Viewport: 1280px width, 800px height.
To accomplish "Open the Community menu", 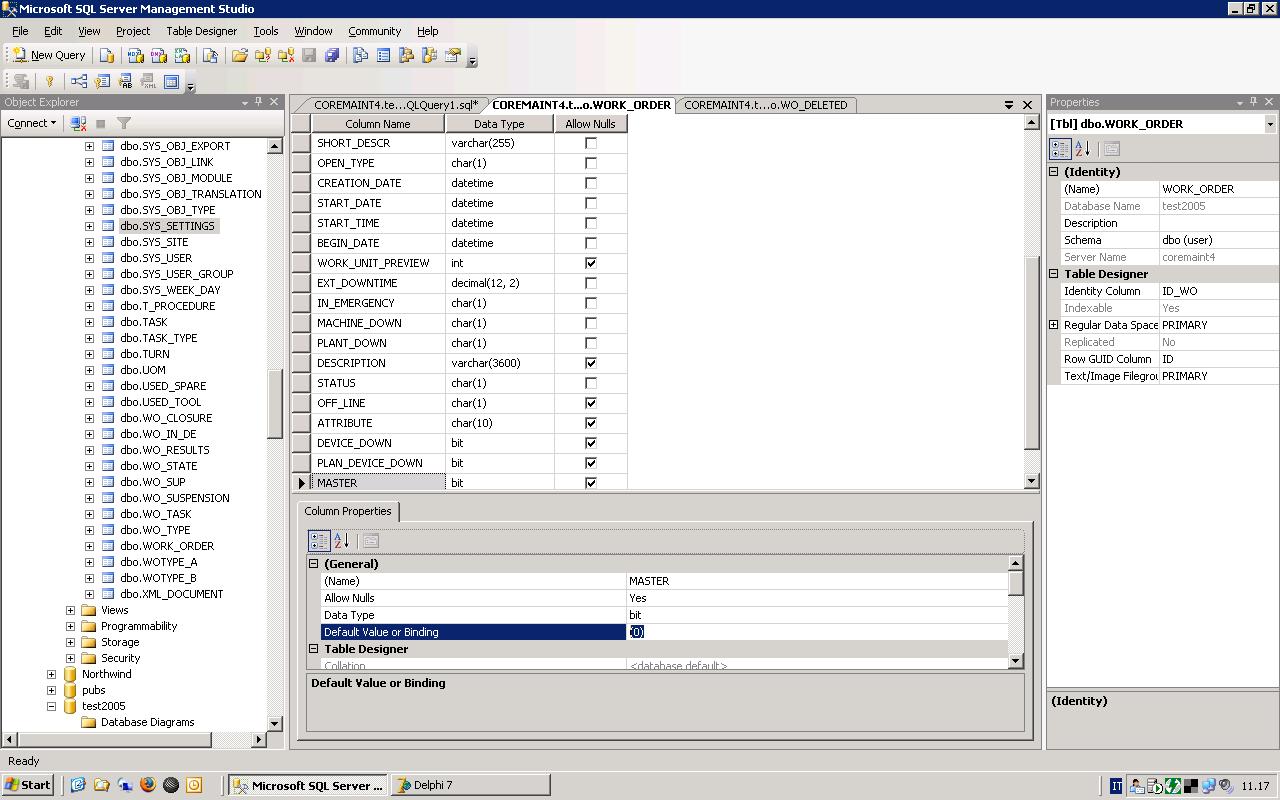I will point(374,31).
